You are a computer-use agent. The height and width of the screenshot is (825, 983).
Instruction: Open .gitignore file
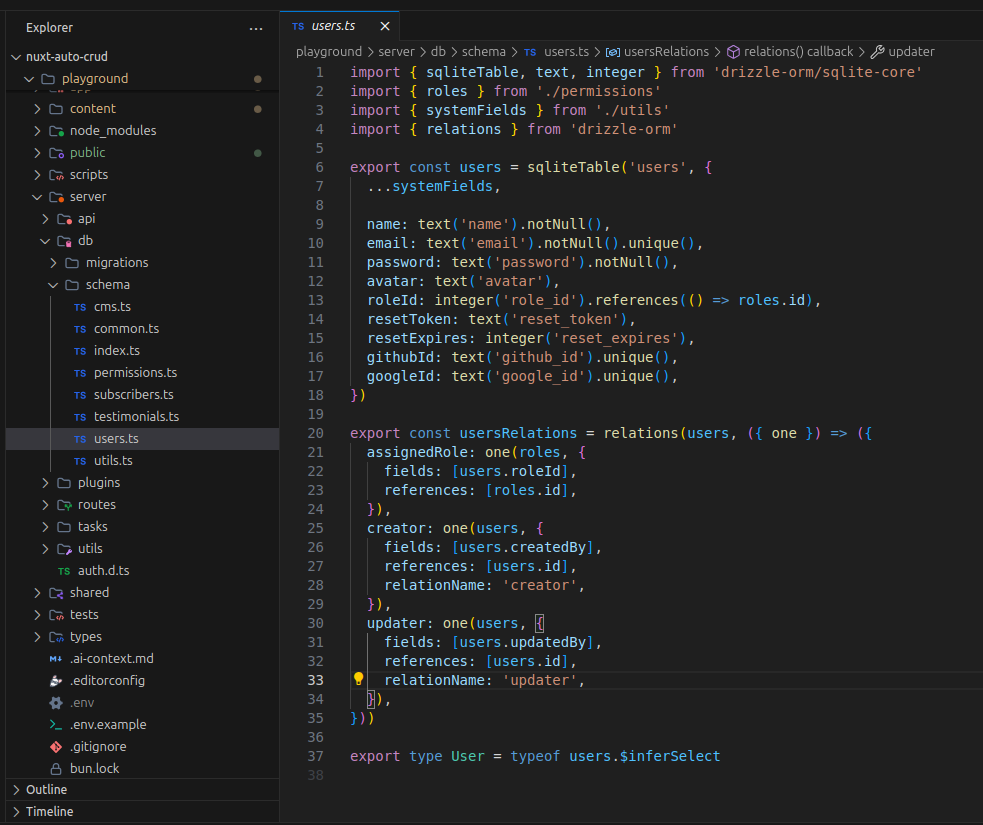tap(98, 747)
